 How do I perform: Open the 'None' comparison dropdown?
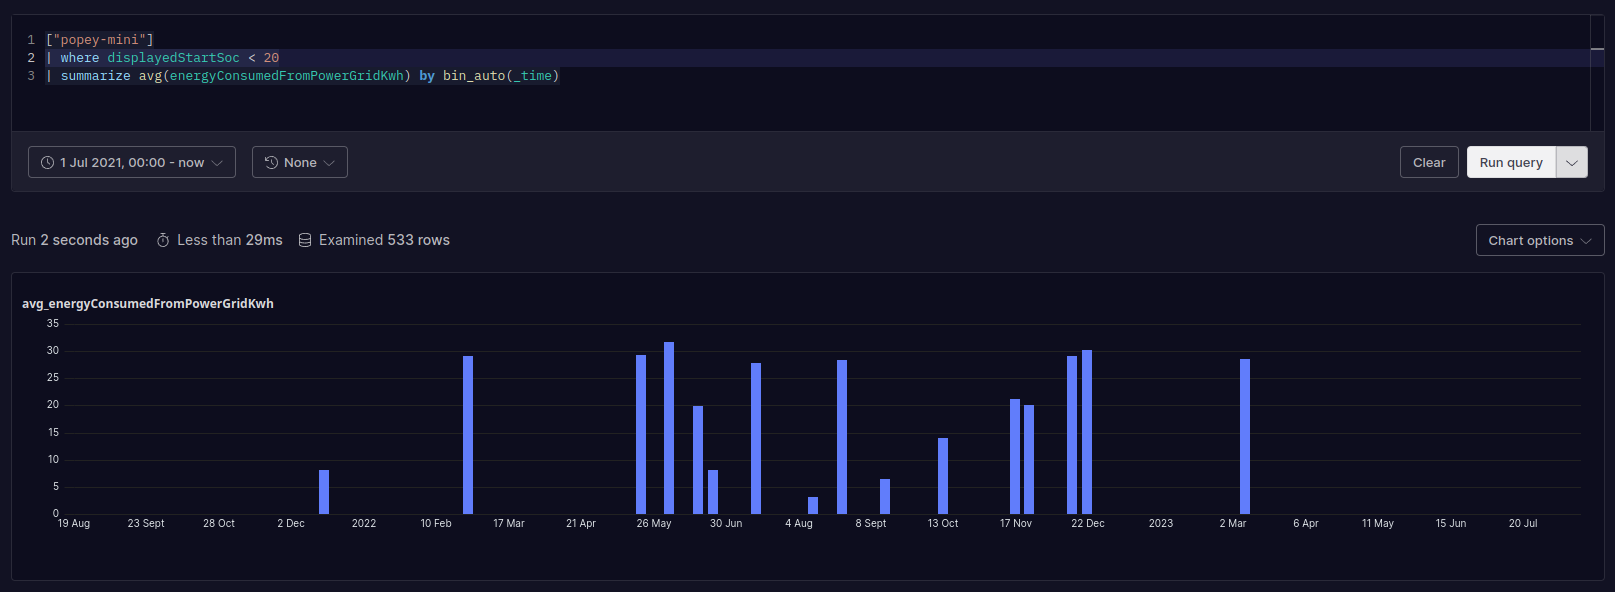[300, 162]
